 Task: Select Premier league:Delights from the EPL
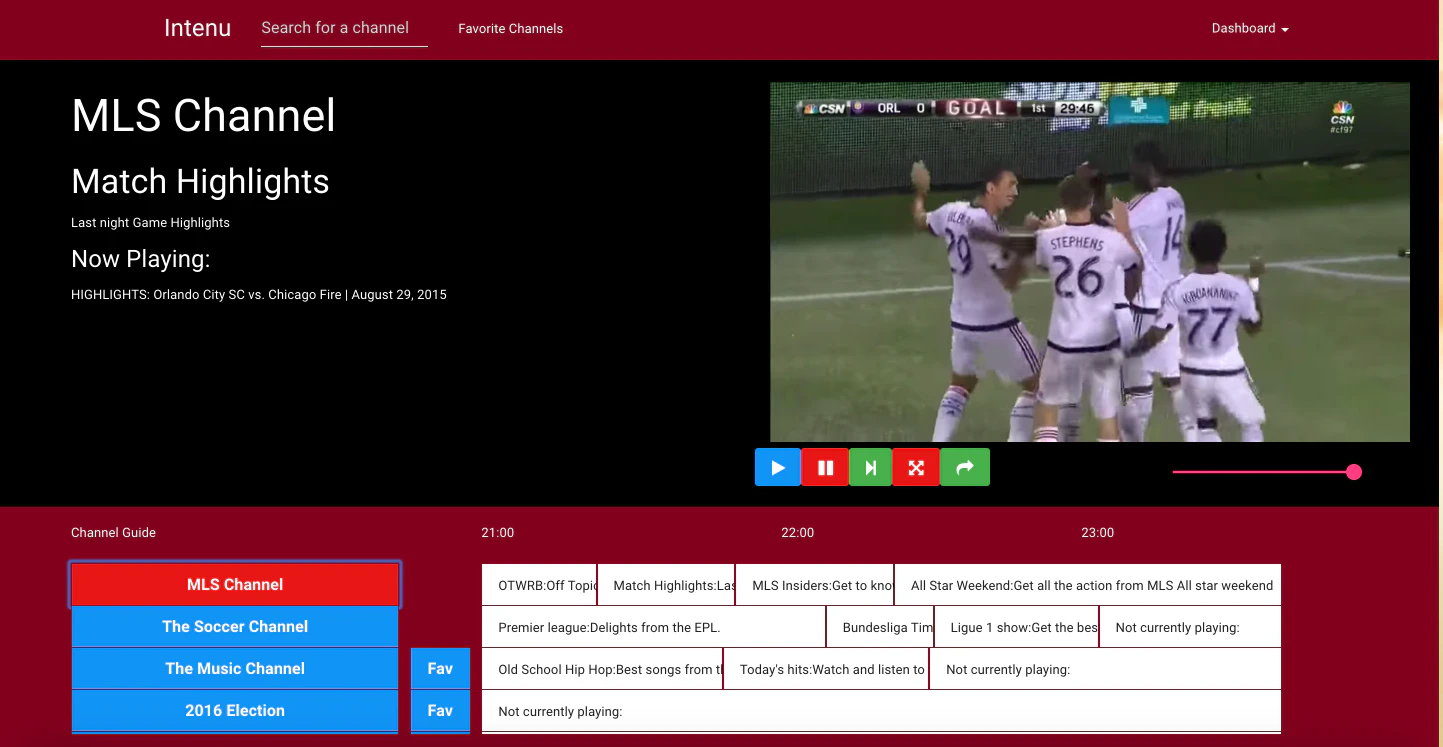pyautogui.click(x=654, y=627)
